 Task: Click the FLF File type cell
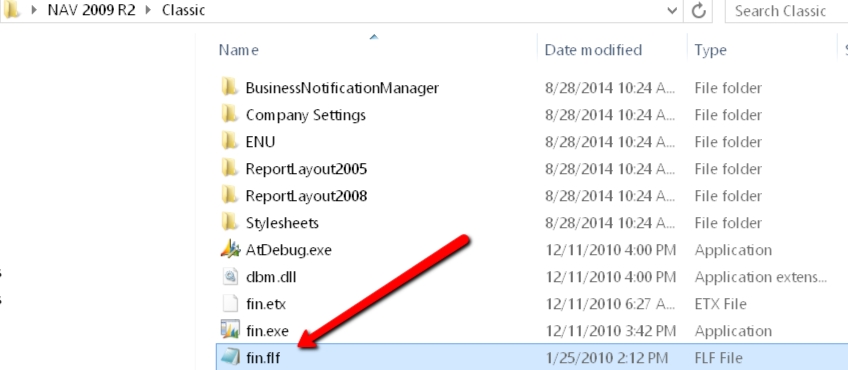coord(718,358)
